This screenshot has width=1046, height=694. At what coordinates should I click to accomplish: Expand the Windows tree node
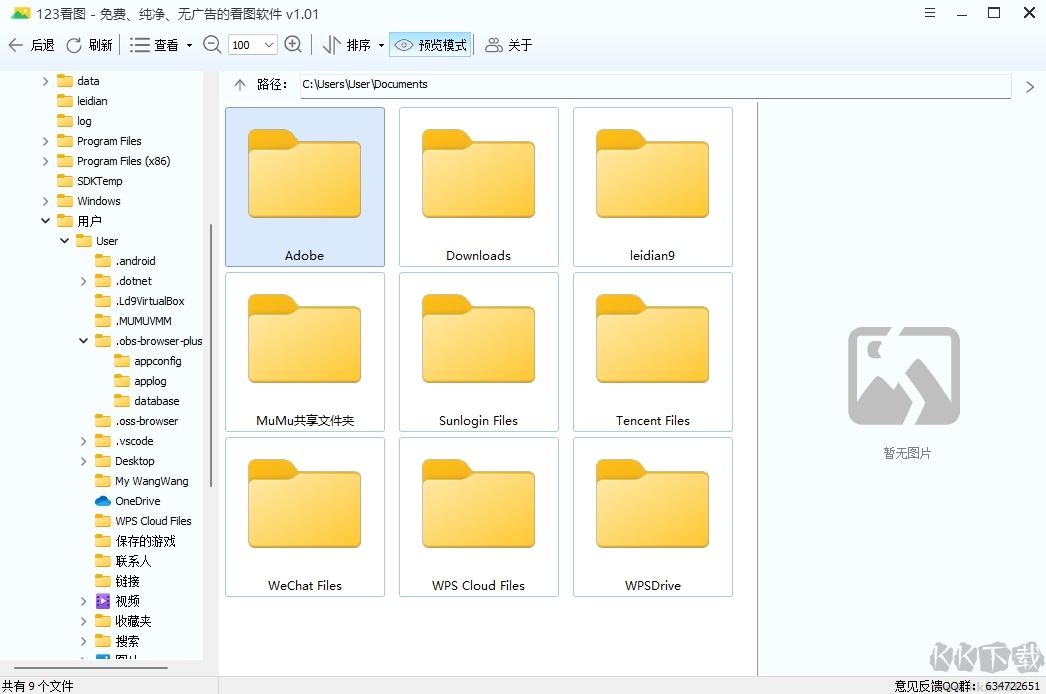(45, 201)
